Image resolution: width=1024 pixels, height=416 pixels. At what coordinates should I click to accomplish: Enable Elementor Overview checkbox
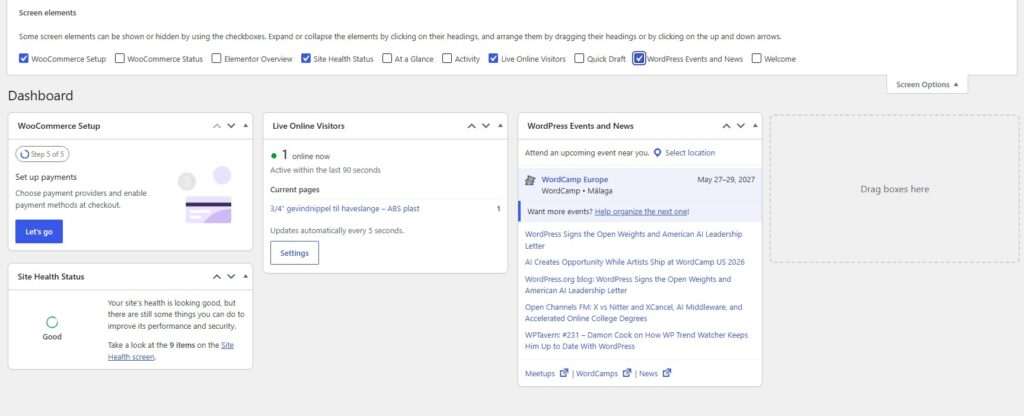(216, 59)
